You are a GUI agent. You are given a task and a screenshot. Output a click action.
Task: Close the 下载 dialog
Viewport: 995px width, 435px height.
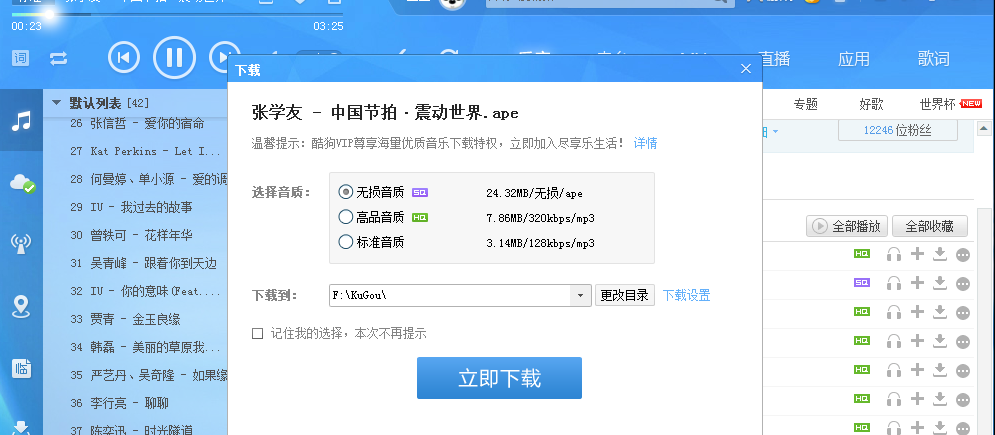746,69
